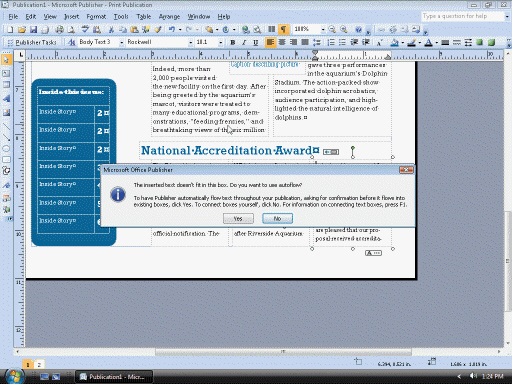Select the Insert Table tool
512x384 pixels.
pyautogui.click(x=6, y=85)
